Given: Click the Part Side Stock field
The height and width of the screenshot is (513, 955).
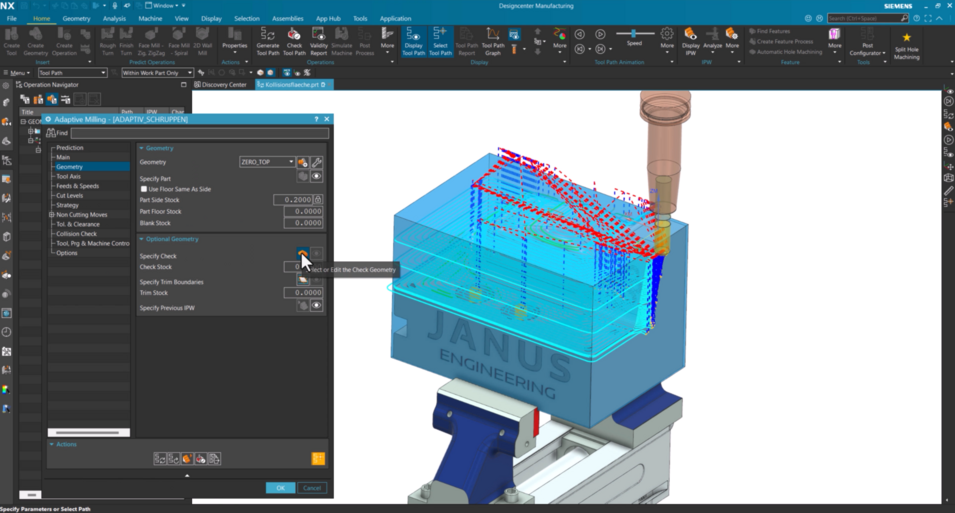Looking at the screenshot, I should tap(294, 200).
